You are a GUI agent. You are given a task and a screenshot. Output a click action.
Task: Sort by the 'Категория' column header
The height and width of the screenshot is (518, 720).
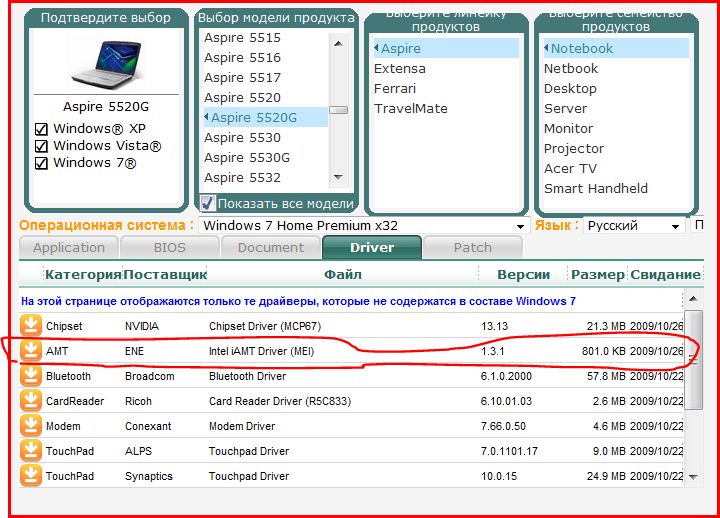coord(83,275)
